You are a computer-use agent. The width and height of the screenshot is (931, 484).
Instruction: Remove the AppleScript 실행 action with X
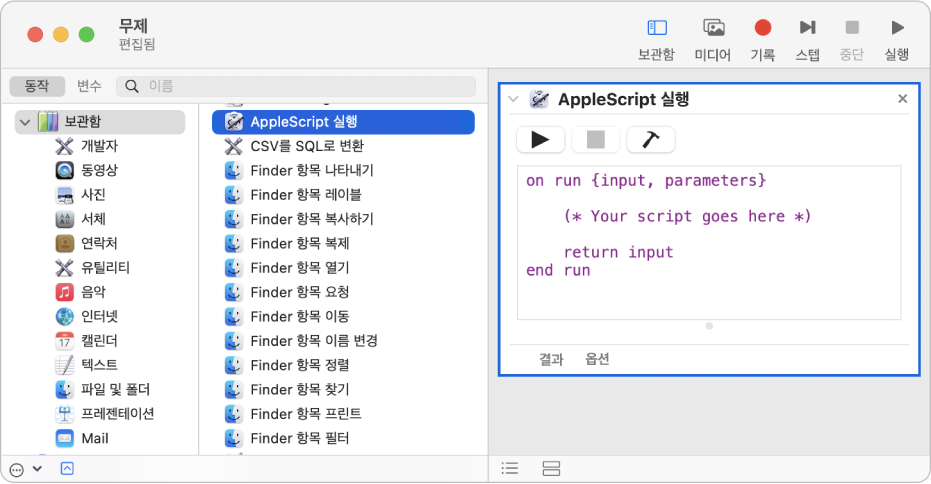(902, 99)
